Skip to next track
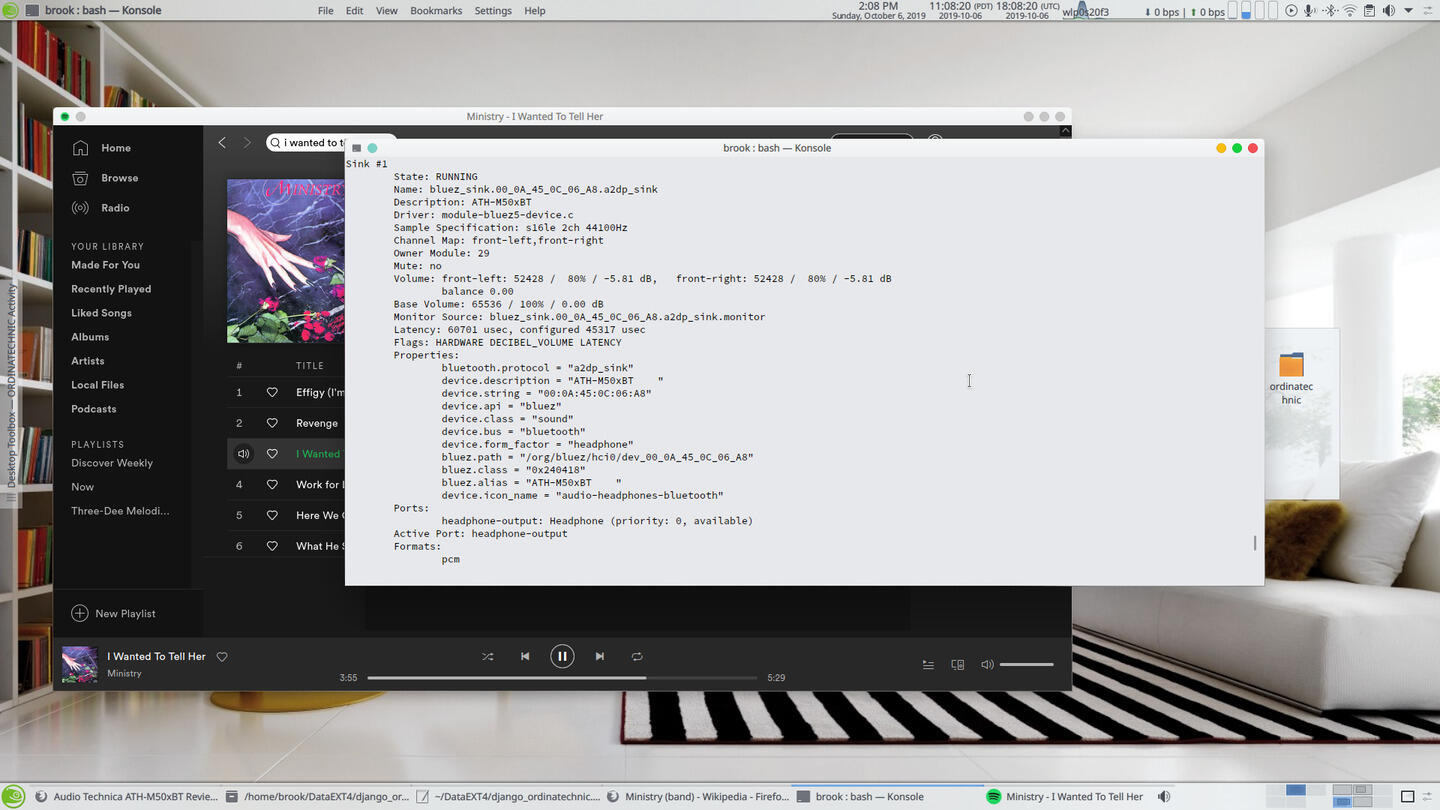The width and height of the screenshot is (1440, 810). coord(600,657)
